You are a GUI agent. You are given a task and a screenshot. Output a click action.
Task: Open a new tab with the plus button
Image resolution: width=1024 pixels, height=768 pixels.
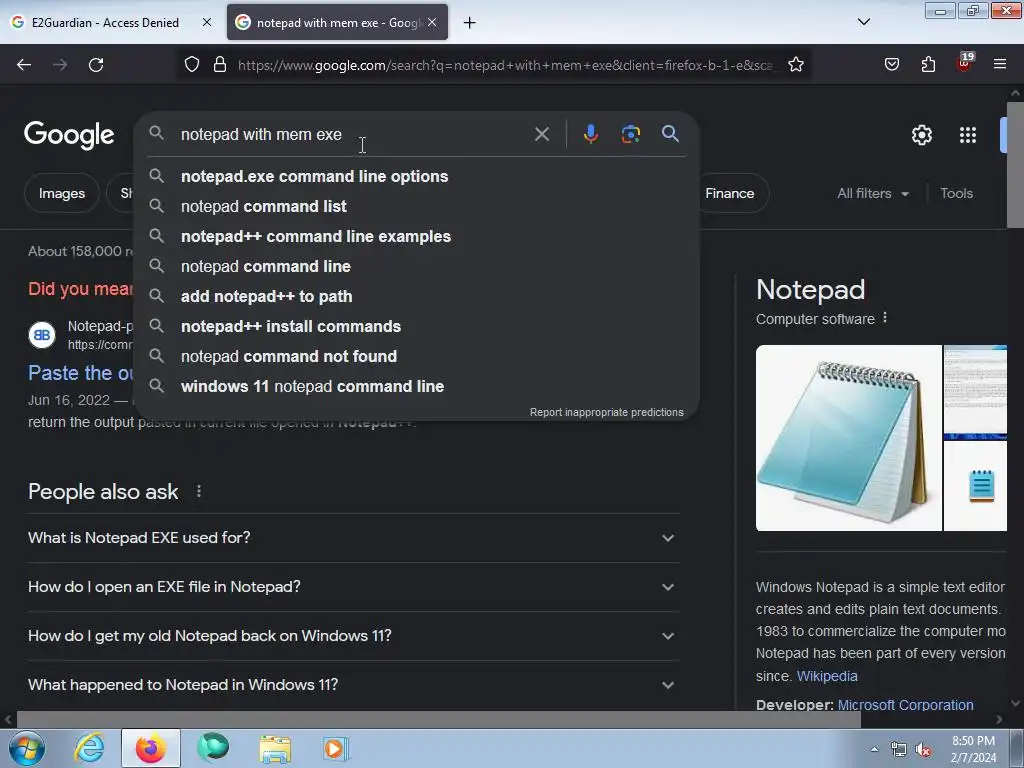[469, 23]
